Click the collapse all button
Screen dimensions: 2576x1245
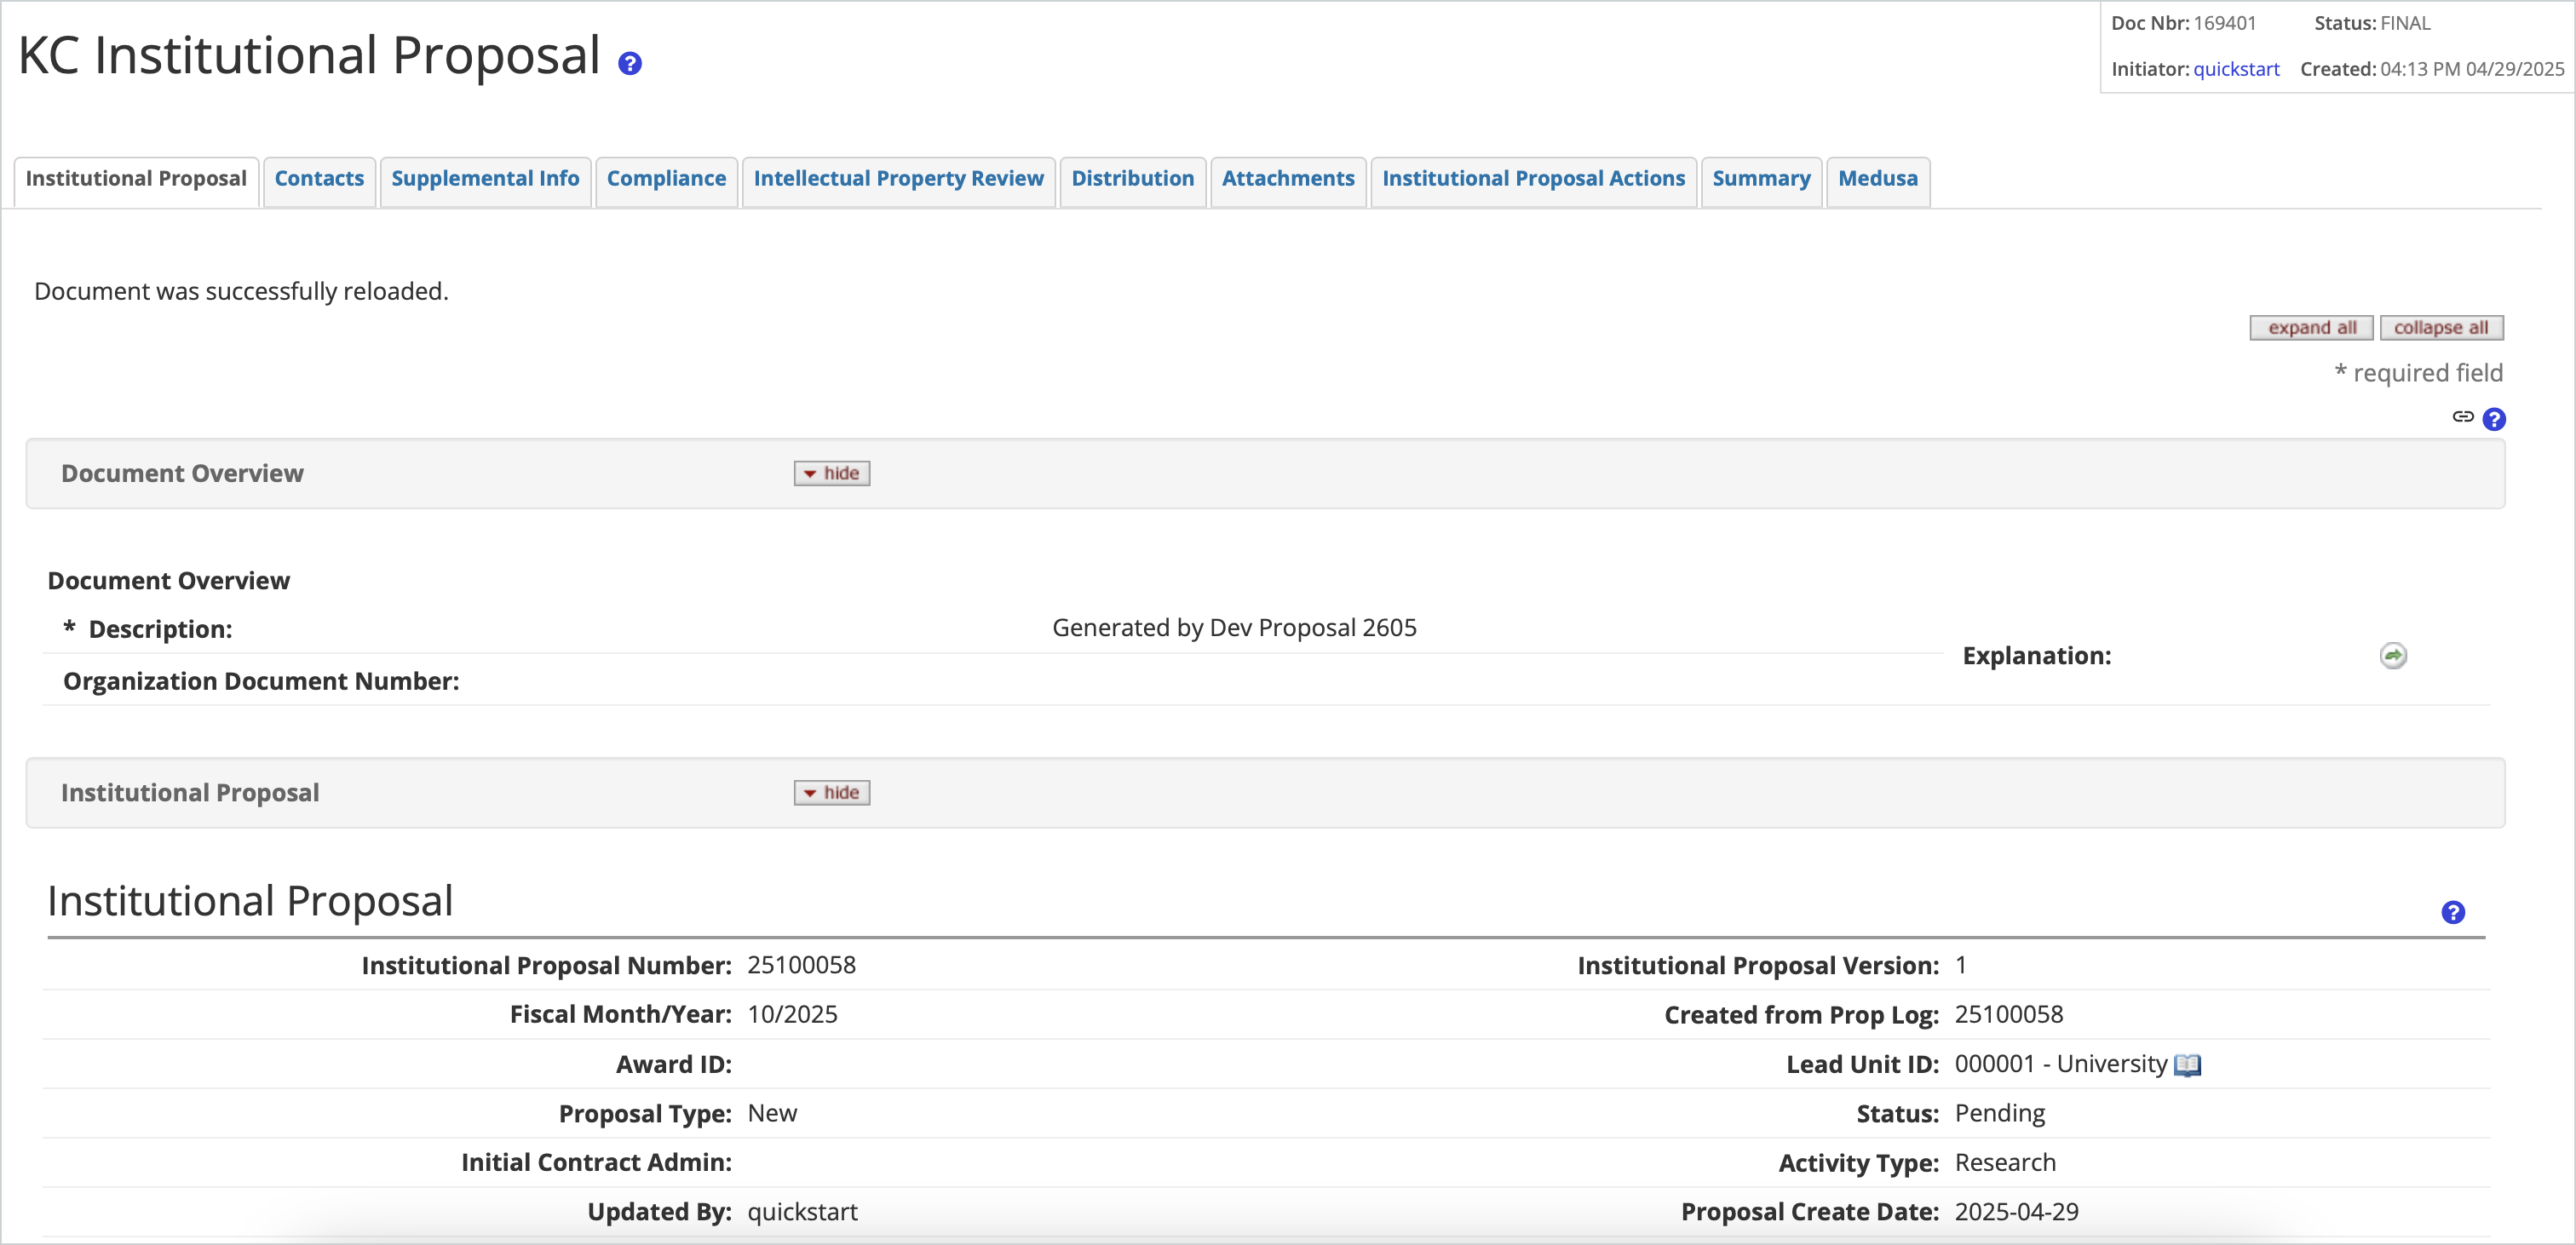(2442, 327)
